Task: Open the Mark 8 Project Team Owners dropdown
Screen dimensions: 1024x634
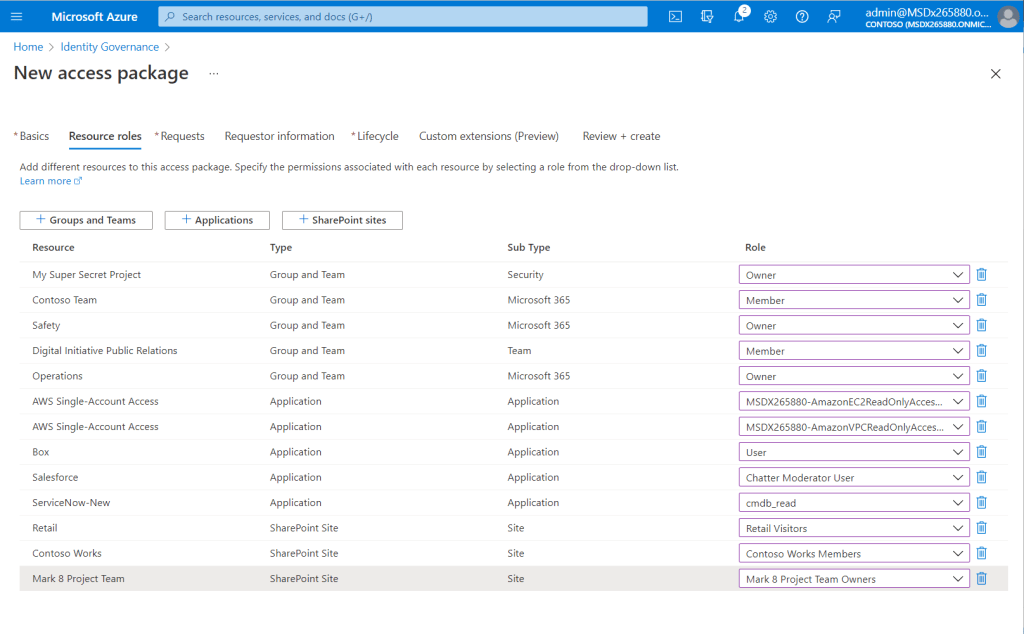Action: tap(854, 579)
